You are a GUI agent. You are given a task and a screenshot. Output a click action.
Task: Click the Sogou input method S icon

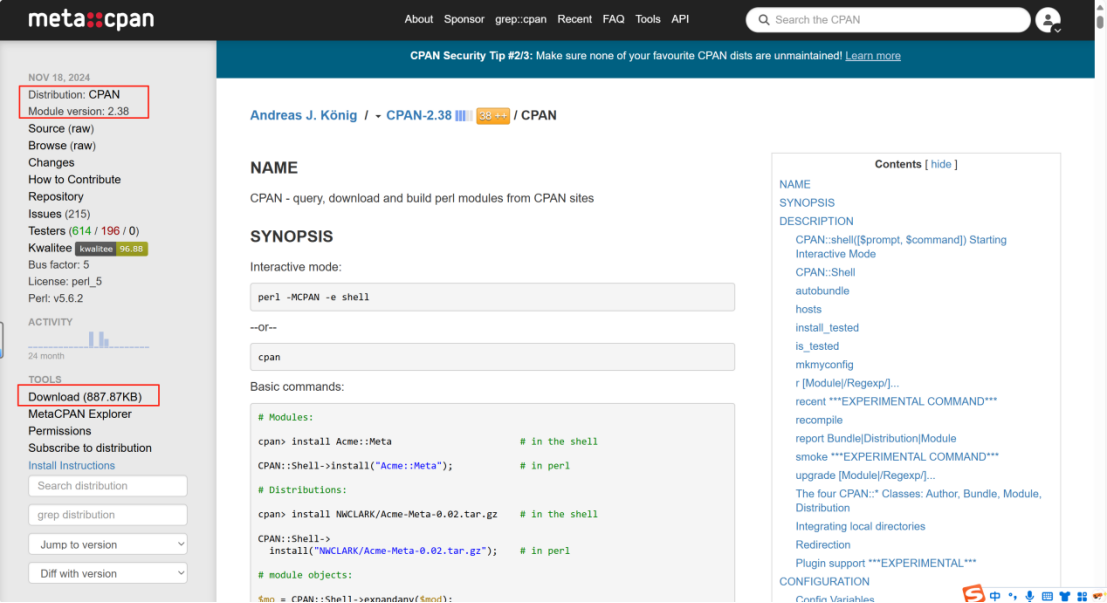coord(973,594)
